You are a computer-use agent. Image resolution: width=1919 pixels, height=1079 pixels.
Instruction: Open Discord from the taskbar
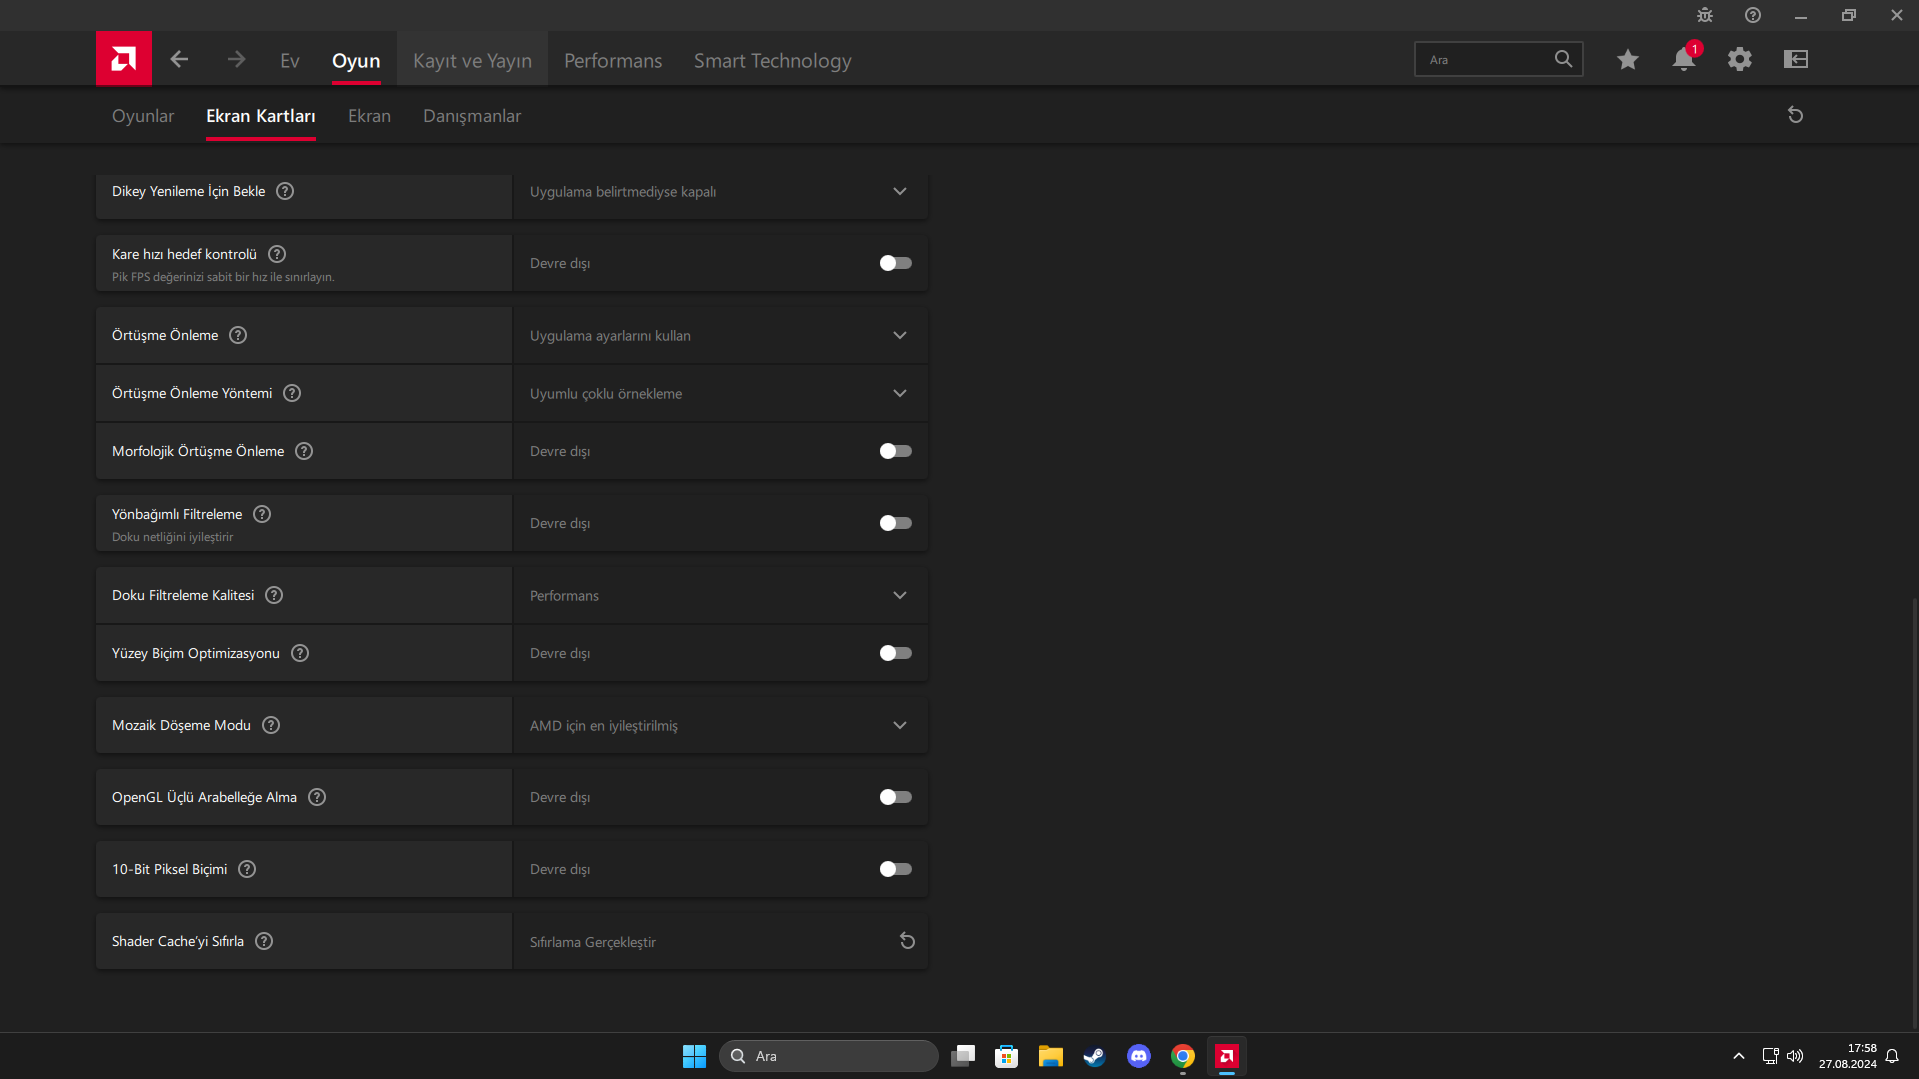coord(1138,1056)
